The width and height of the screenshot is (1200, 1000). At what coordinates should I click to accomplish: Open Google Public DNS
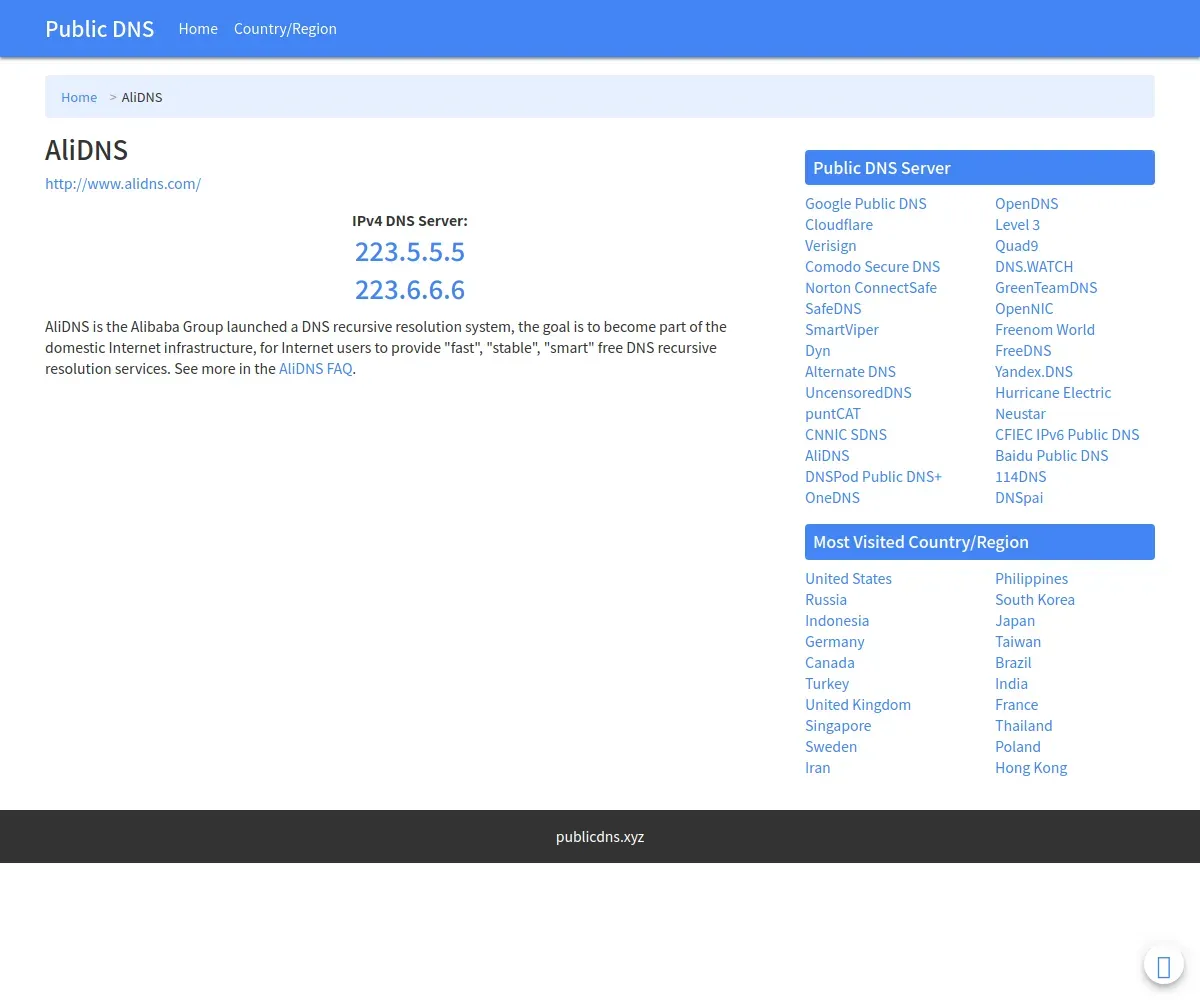coord(866,204)
